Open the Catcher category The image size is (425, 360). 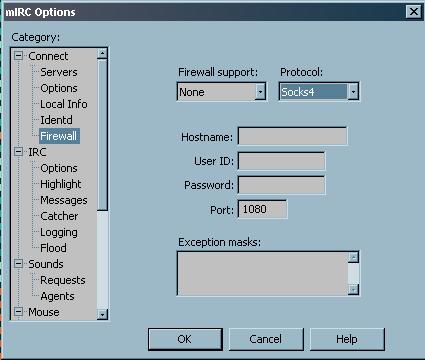click(x=59, y=216)
